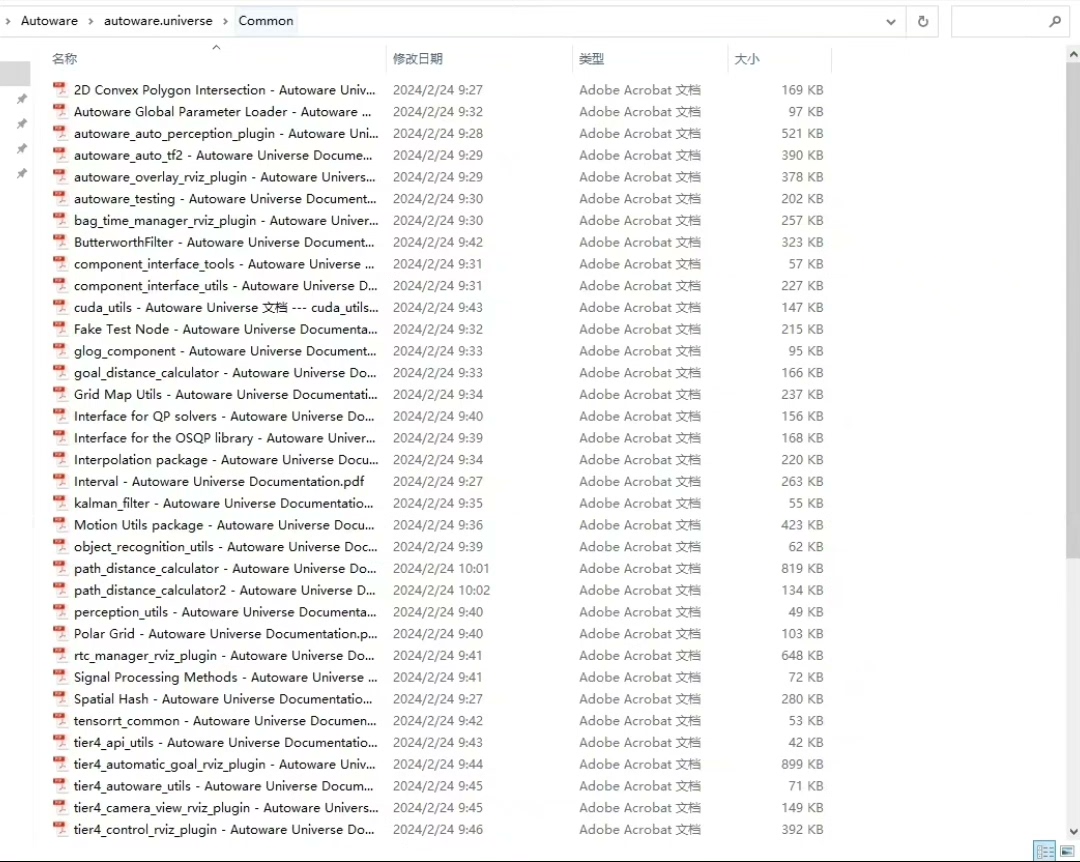This screenshot has height=862, width=1080.
Task: Navigate to autoware.universe breadcrumb
Action: (x=158, y=21)
